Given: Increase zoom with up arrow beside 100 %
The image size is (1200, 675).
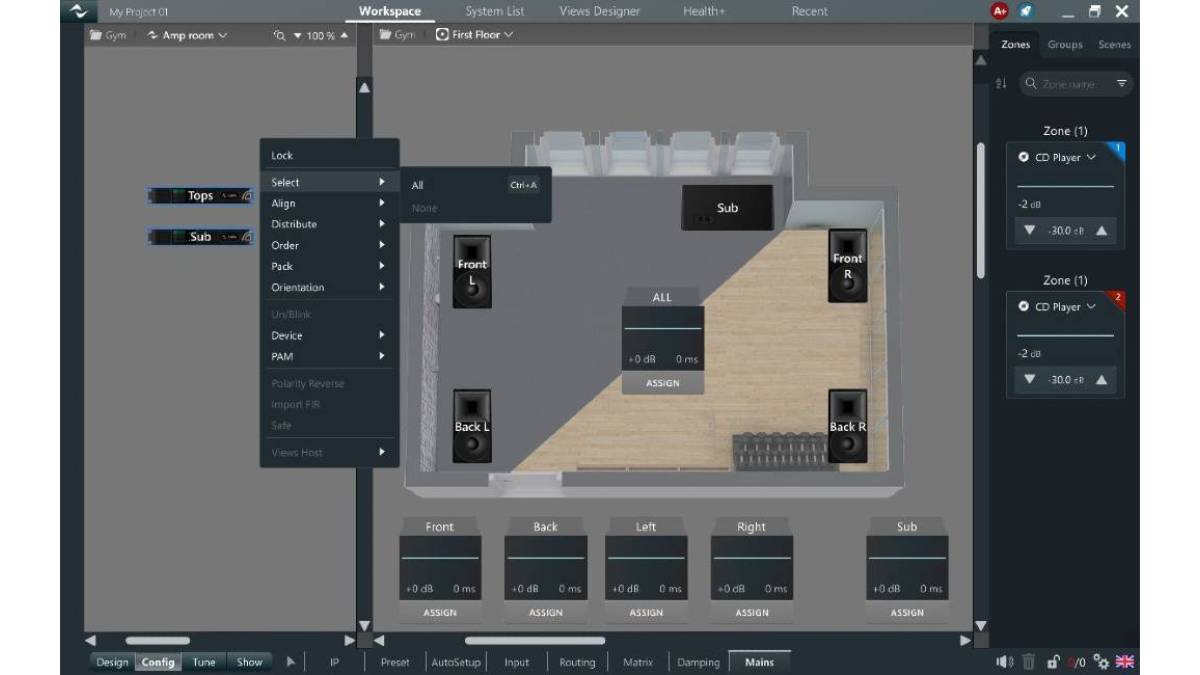Looking at the screenshot, I should coord(344,35).
